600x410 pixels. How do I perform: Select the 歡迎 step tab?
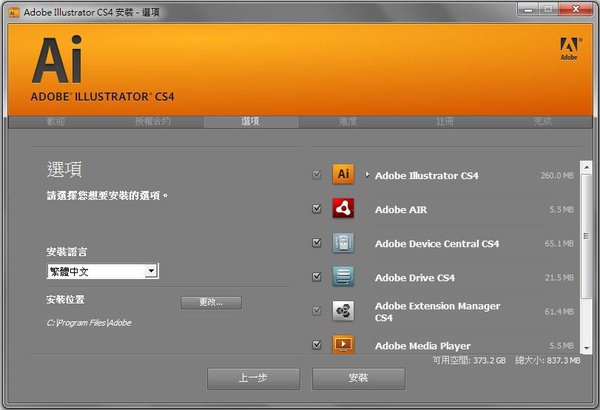(x=56, y=121)
